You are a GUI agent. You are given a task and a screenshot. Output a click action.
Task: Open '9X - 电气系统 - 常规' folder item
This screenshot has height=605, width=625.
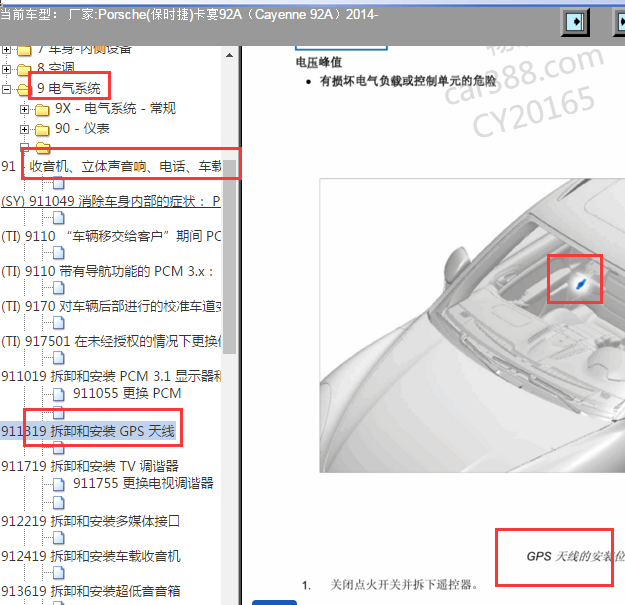point(115,108)
